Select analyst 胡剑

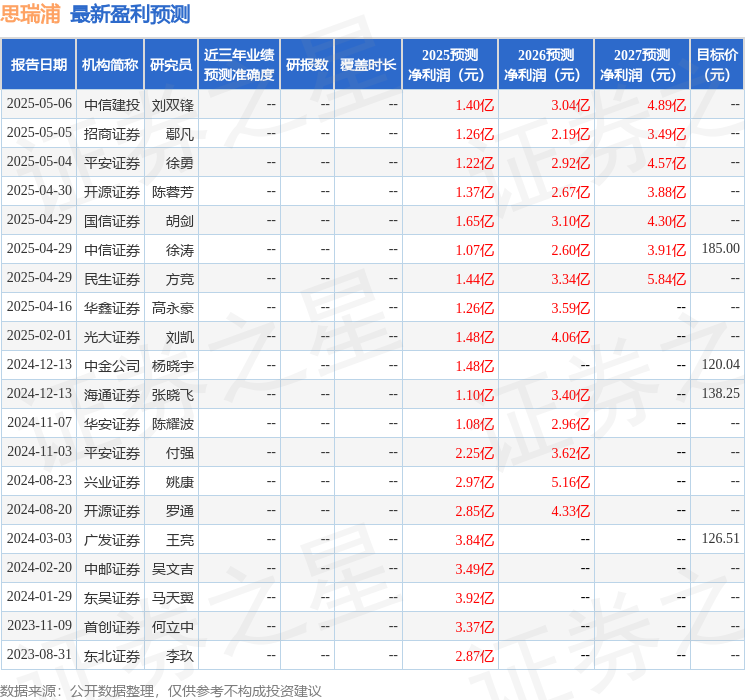coord(180,221)
